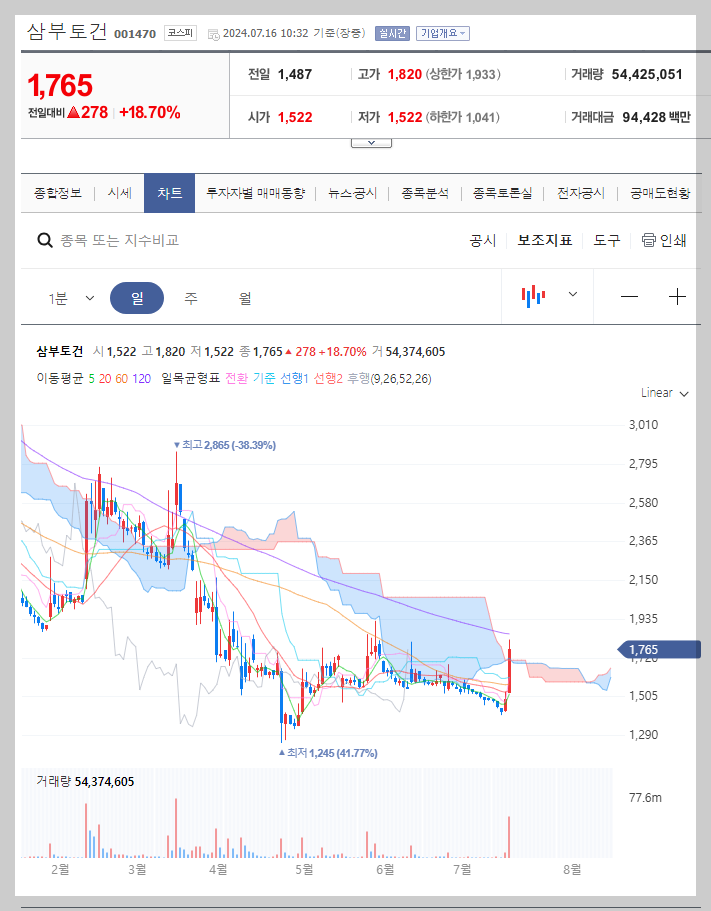Click the small icon beside the 2024.07.16 date

214,33
